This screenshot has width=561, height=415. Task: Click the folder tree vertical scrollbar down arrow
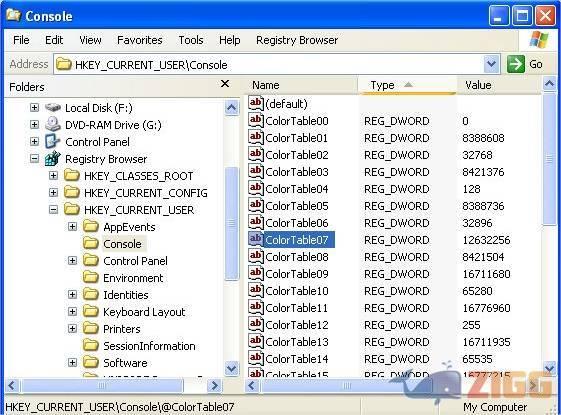pyautogui.click(x=231, y=369)
